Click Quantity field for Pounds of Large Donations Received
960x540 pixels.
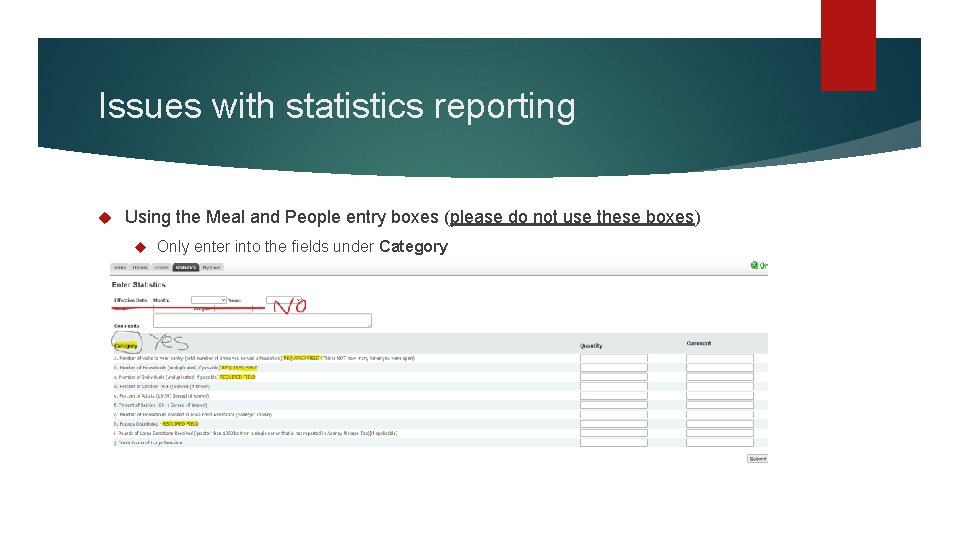pos(613,433)
